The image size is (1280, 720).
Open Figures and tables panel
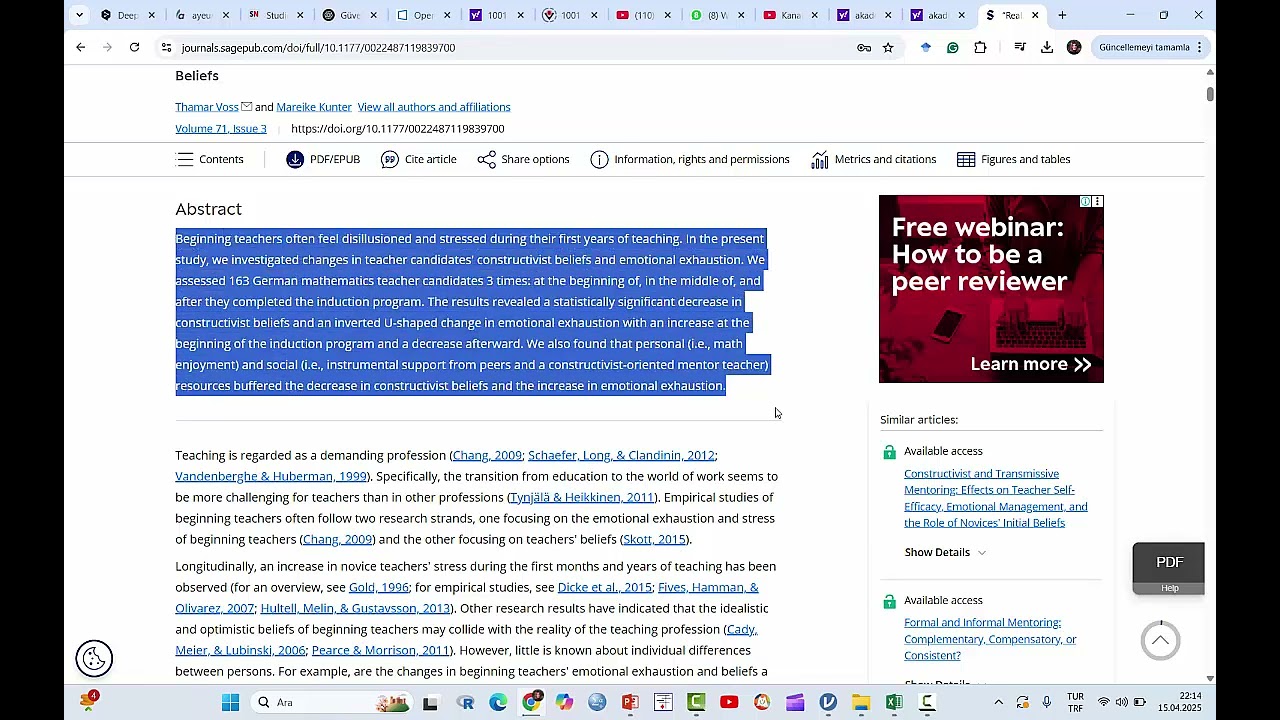pos(1014,159)
